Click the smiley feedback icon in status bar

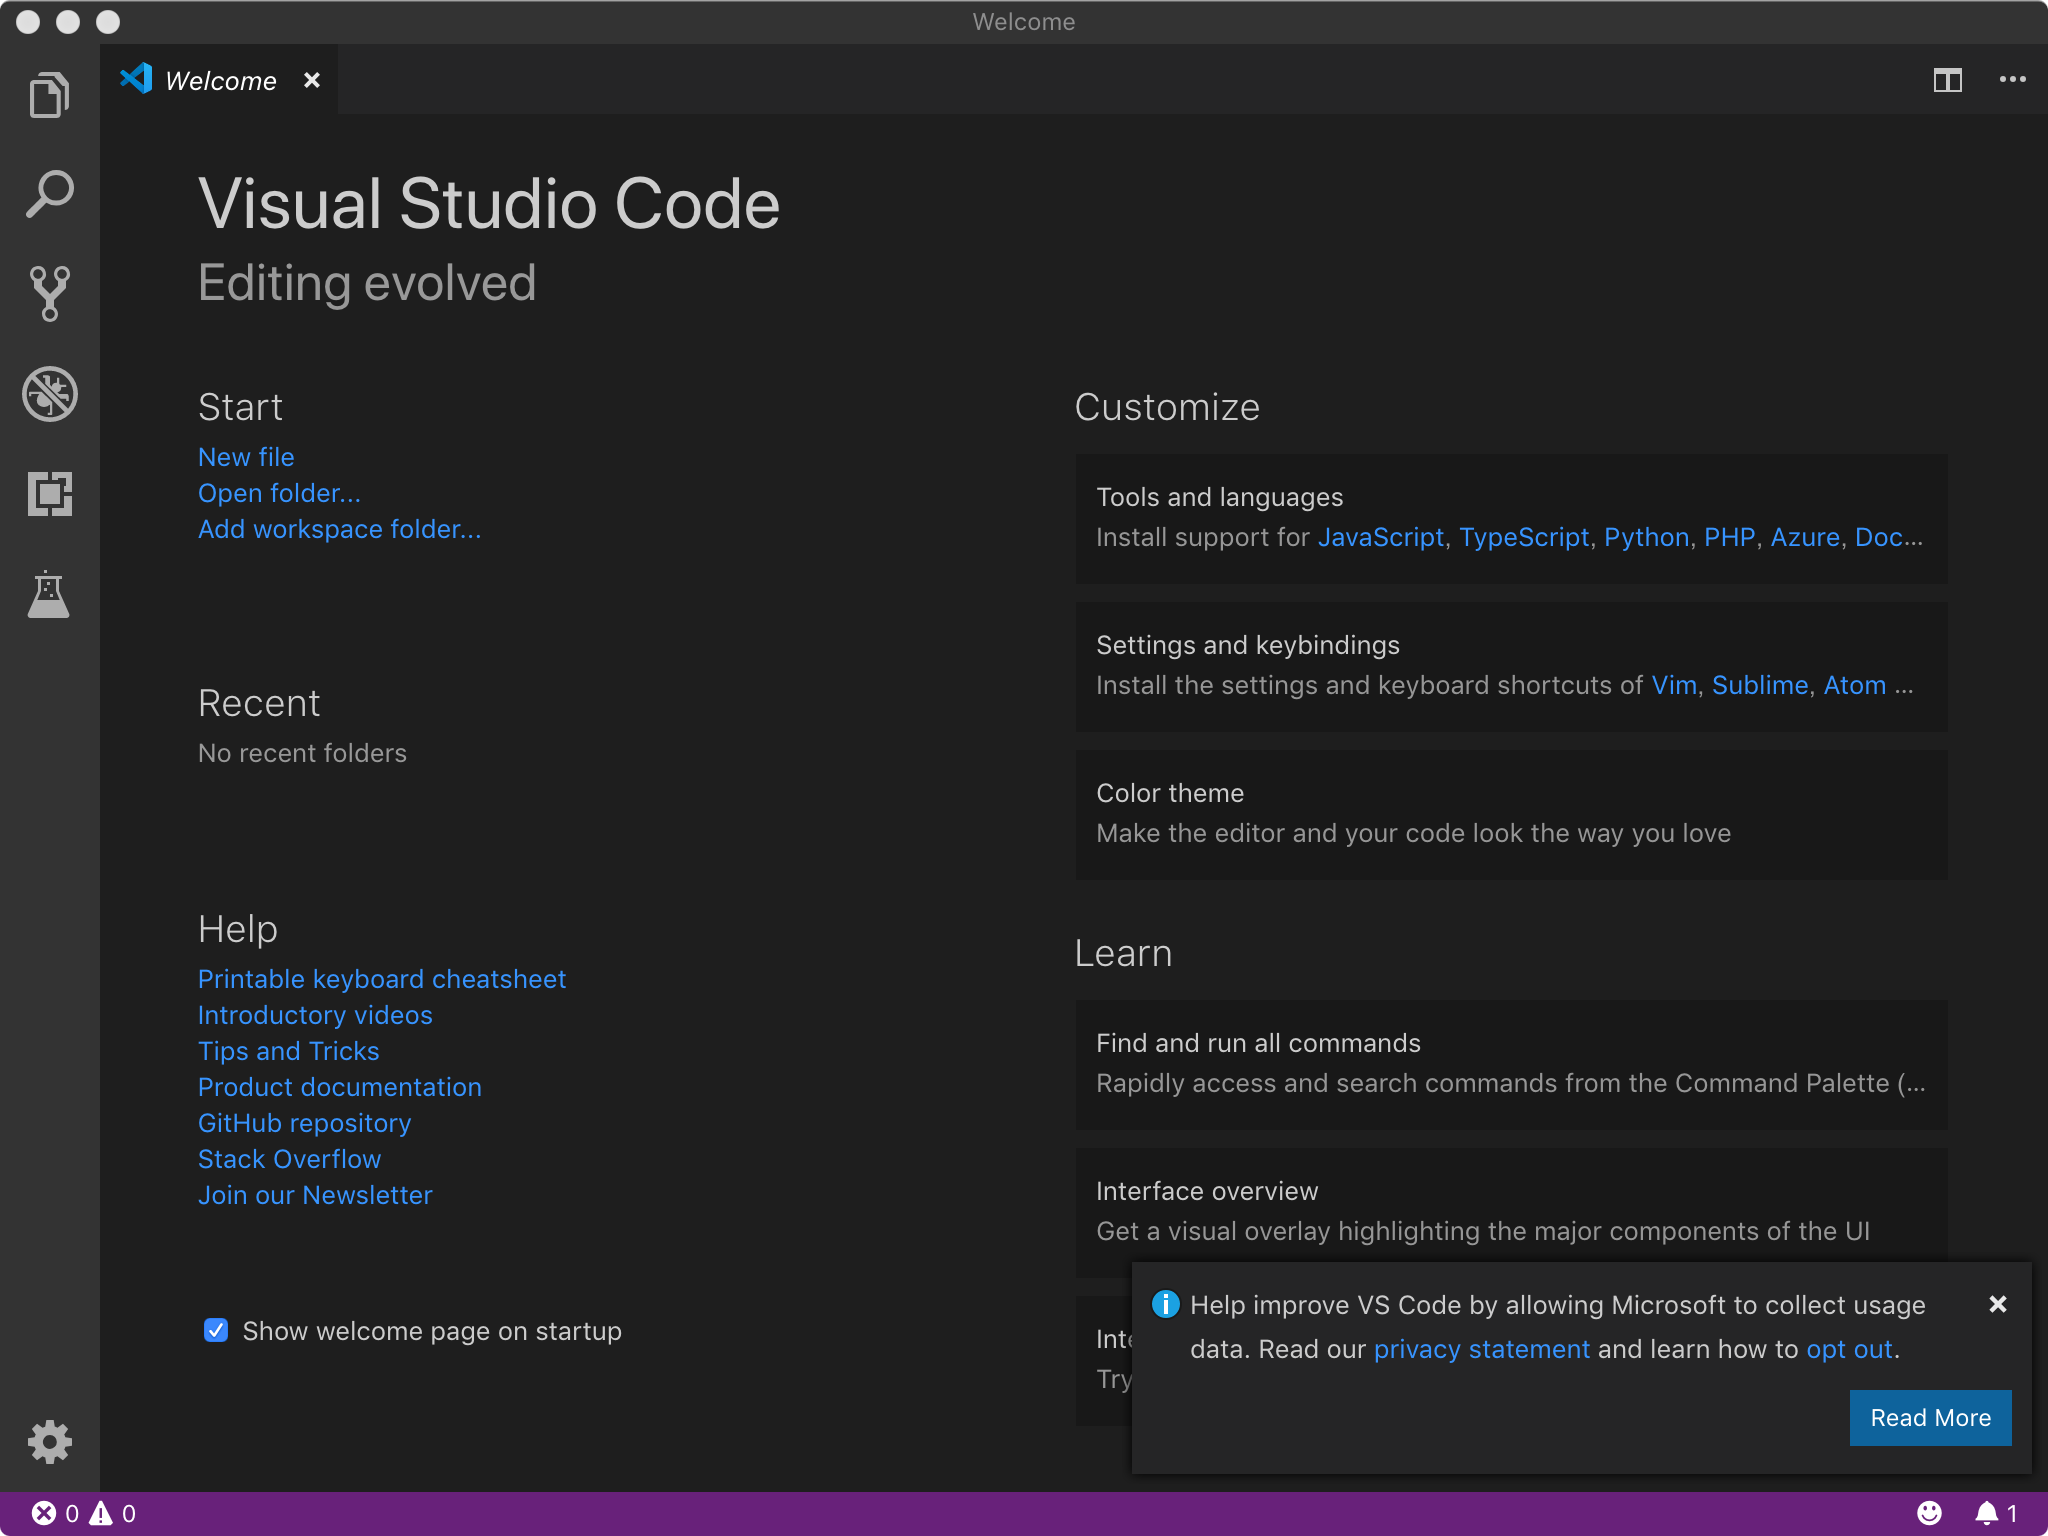tap(1930, 1513)
